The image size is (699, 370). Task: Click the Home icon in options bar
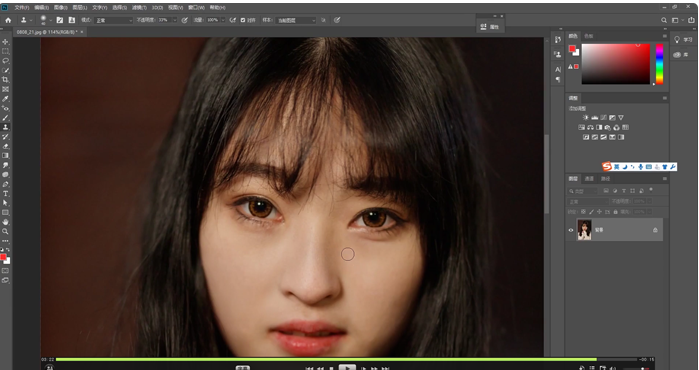click(x=8, y=20)
